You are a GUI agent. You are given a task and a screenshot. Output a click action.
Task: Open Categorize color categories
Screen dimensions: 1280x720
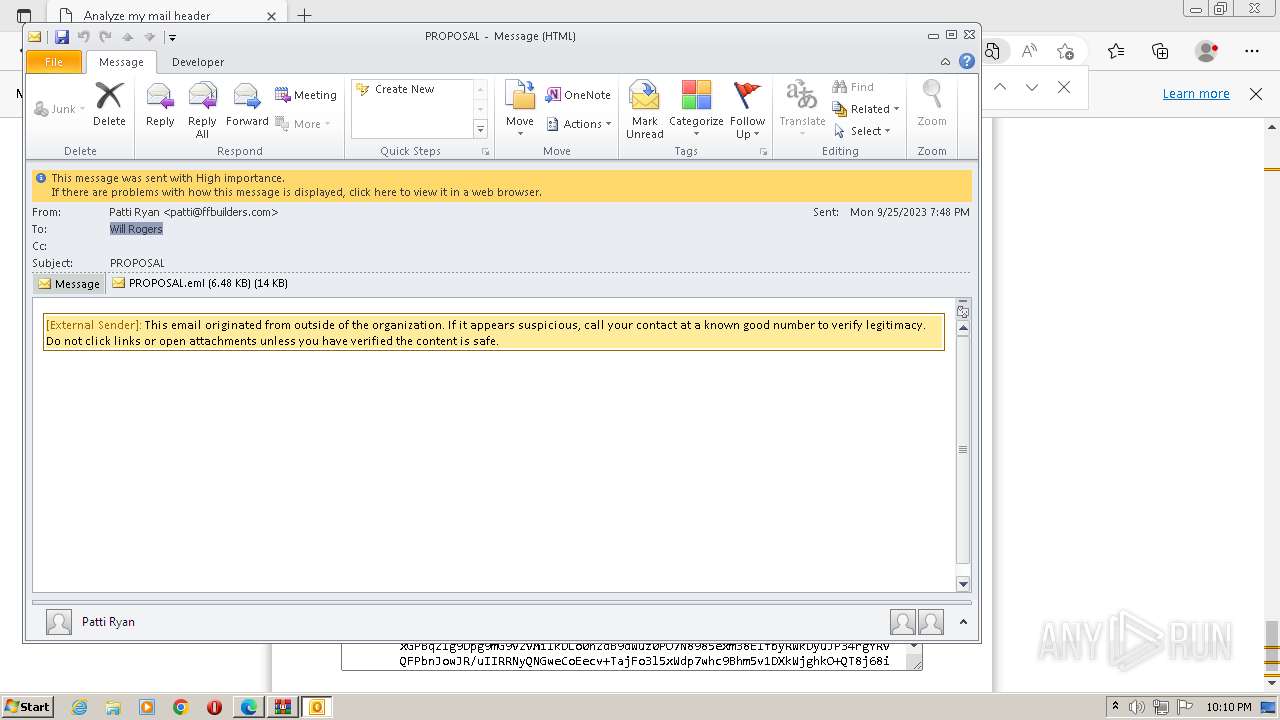tap(696, 110)
